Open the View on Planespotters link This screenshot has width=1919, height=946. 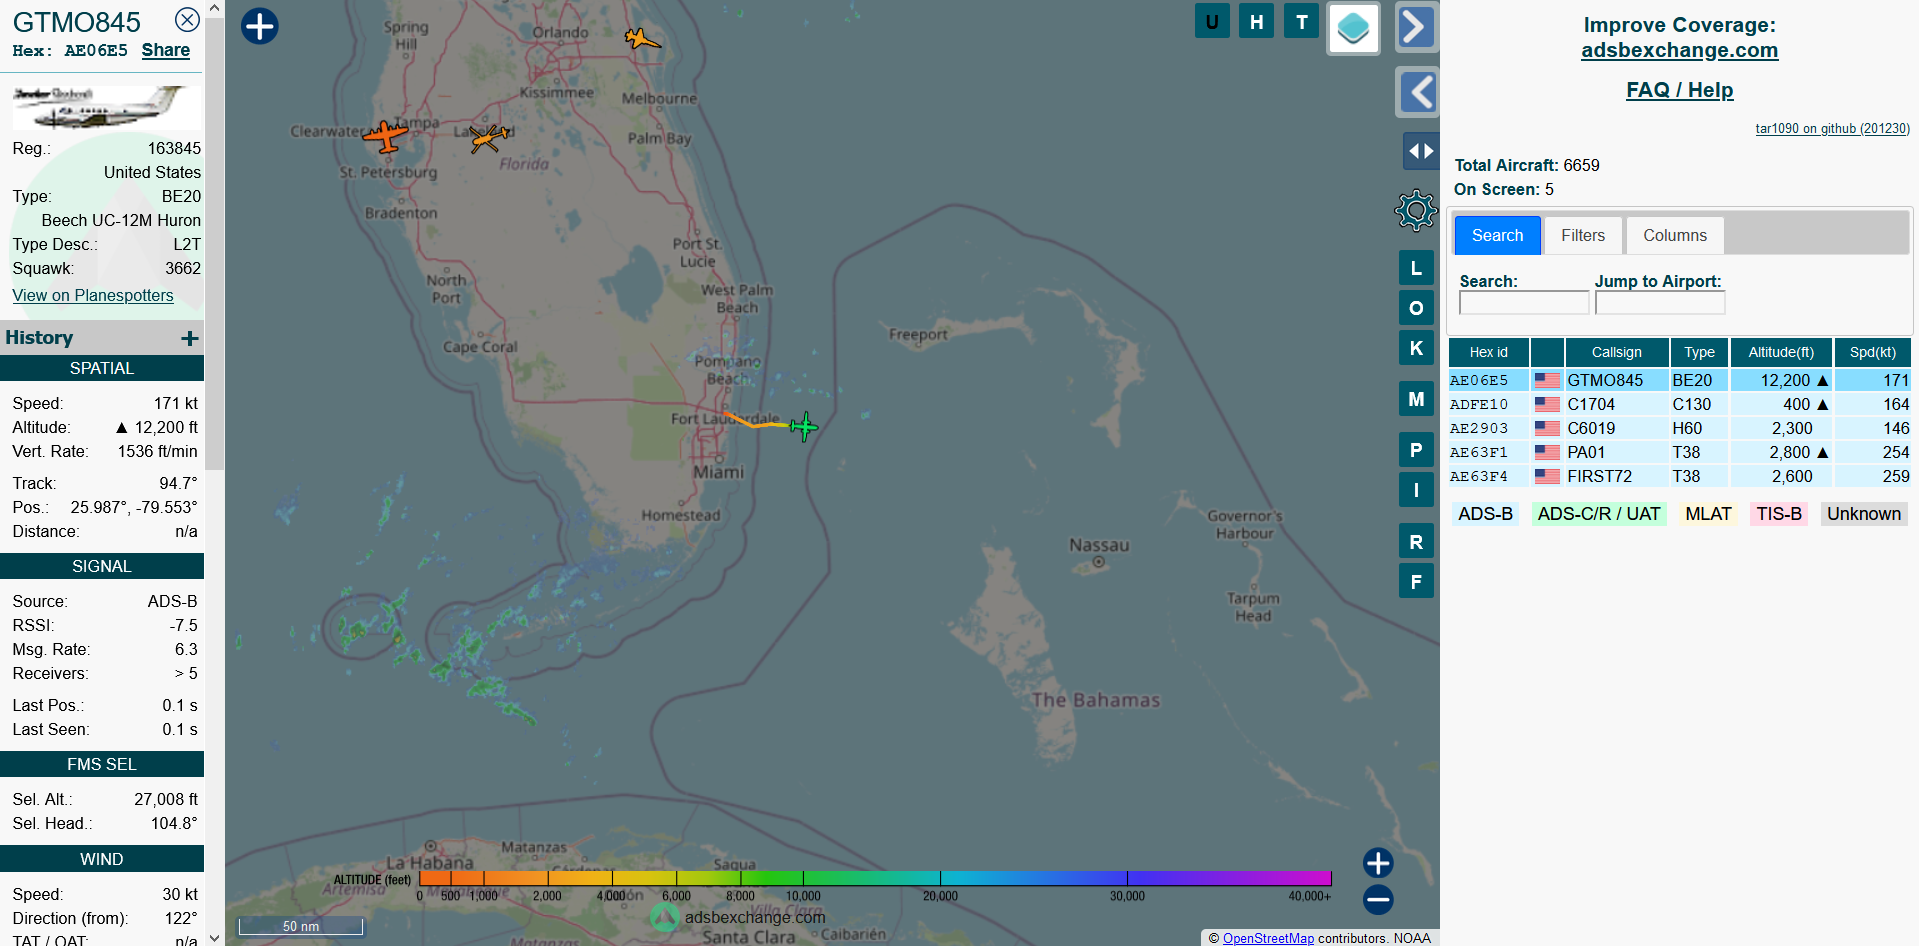click(93, 295)
